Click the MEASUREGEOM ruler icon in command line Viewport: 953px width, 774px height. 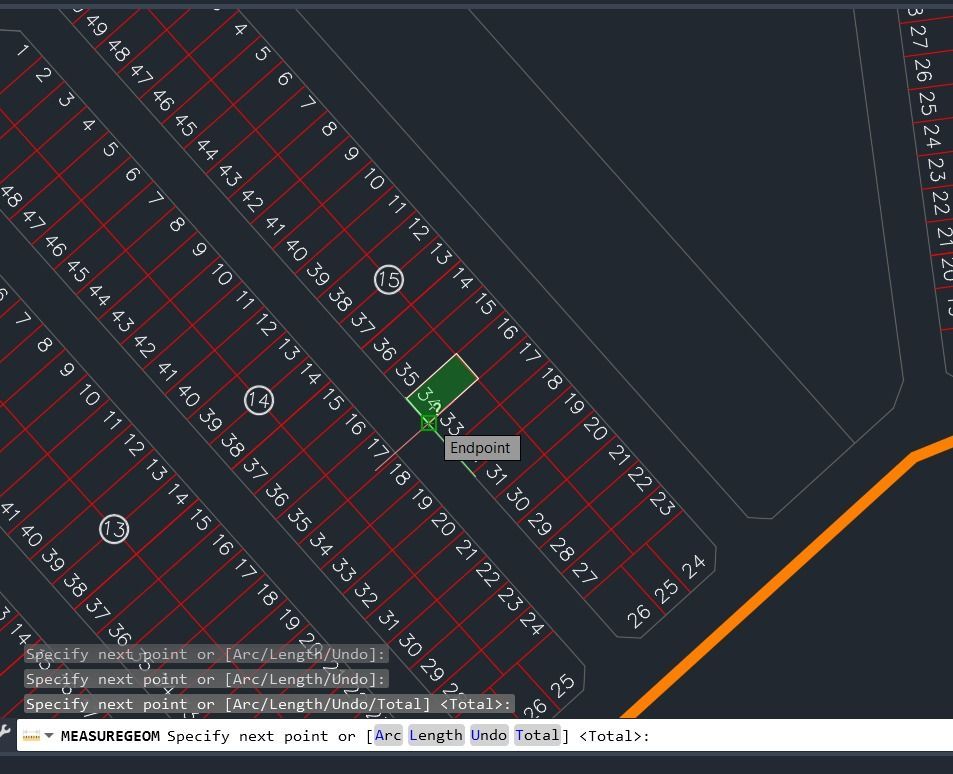31,736
